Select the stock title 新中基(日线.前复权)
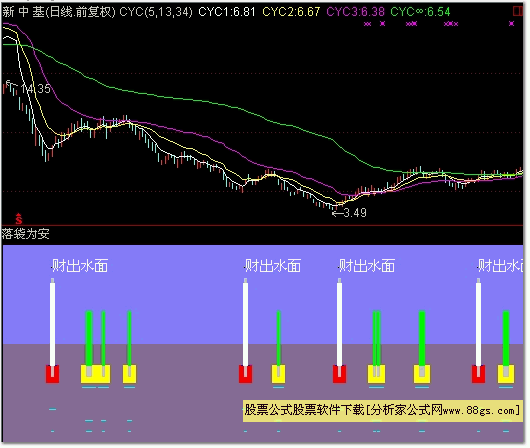 tap(59, 12)
